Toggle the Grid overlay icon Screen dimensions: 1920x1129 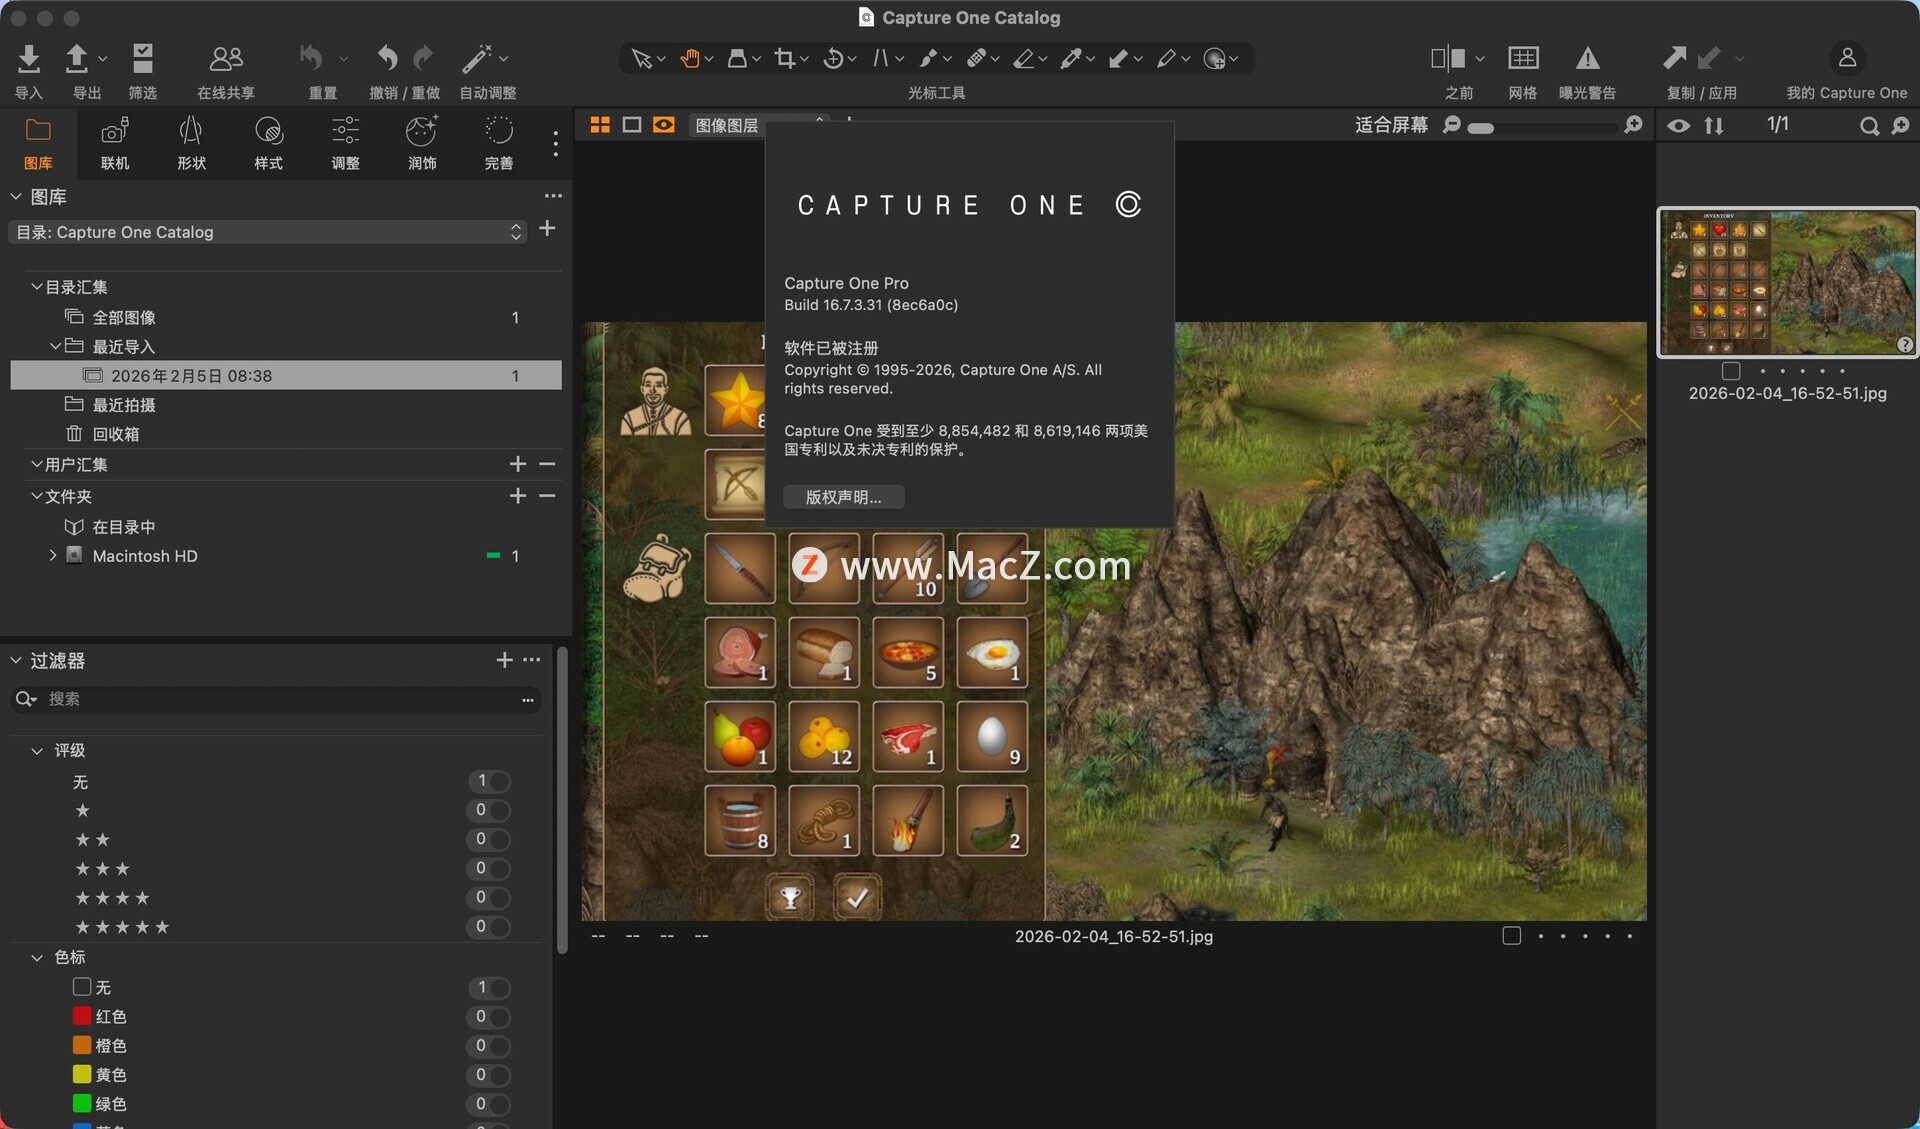1522,59
